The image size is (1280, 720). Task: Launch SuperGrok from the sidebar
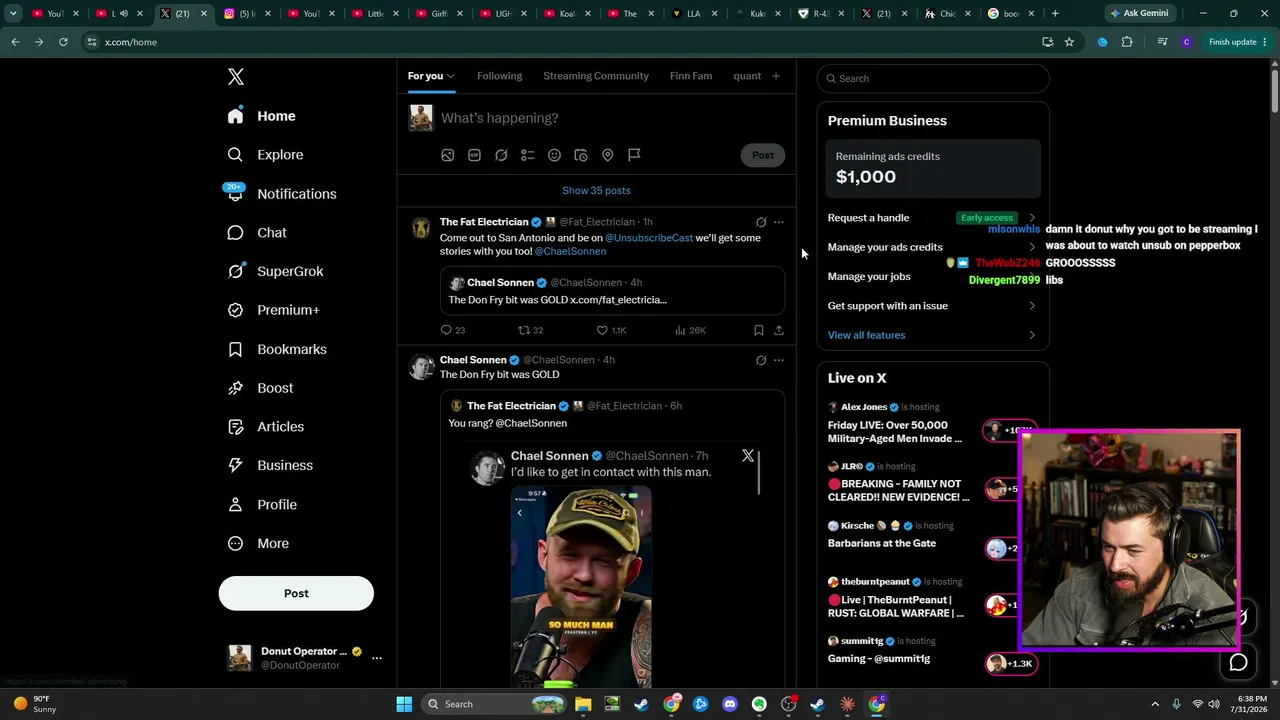pyautogui.click(x=275, y=271)
